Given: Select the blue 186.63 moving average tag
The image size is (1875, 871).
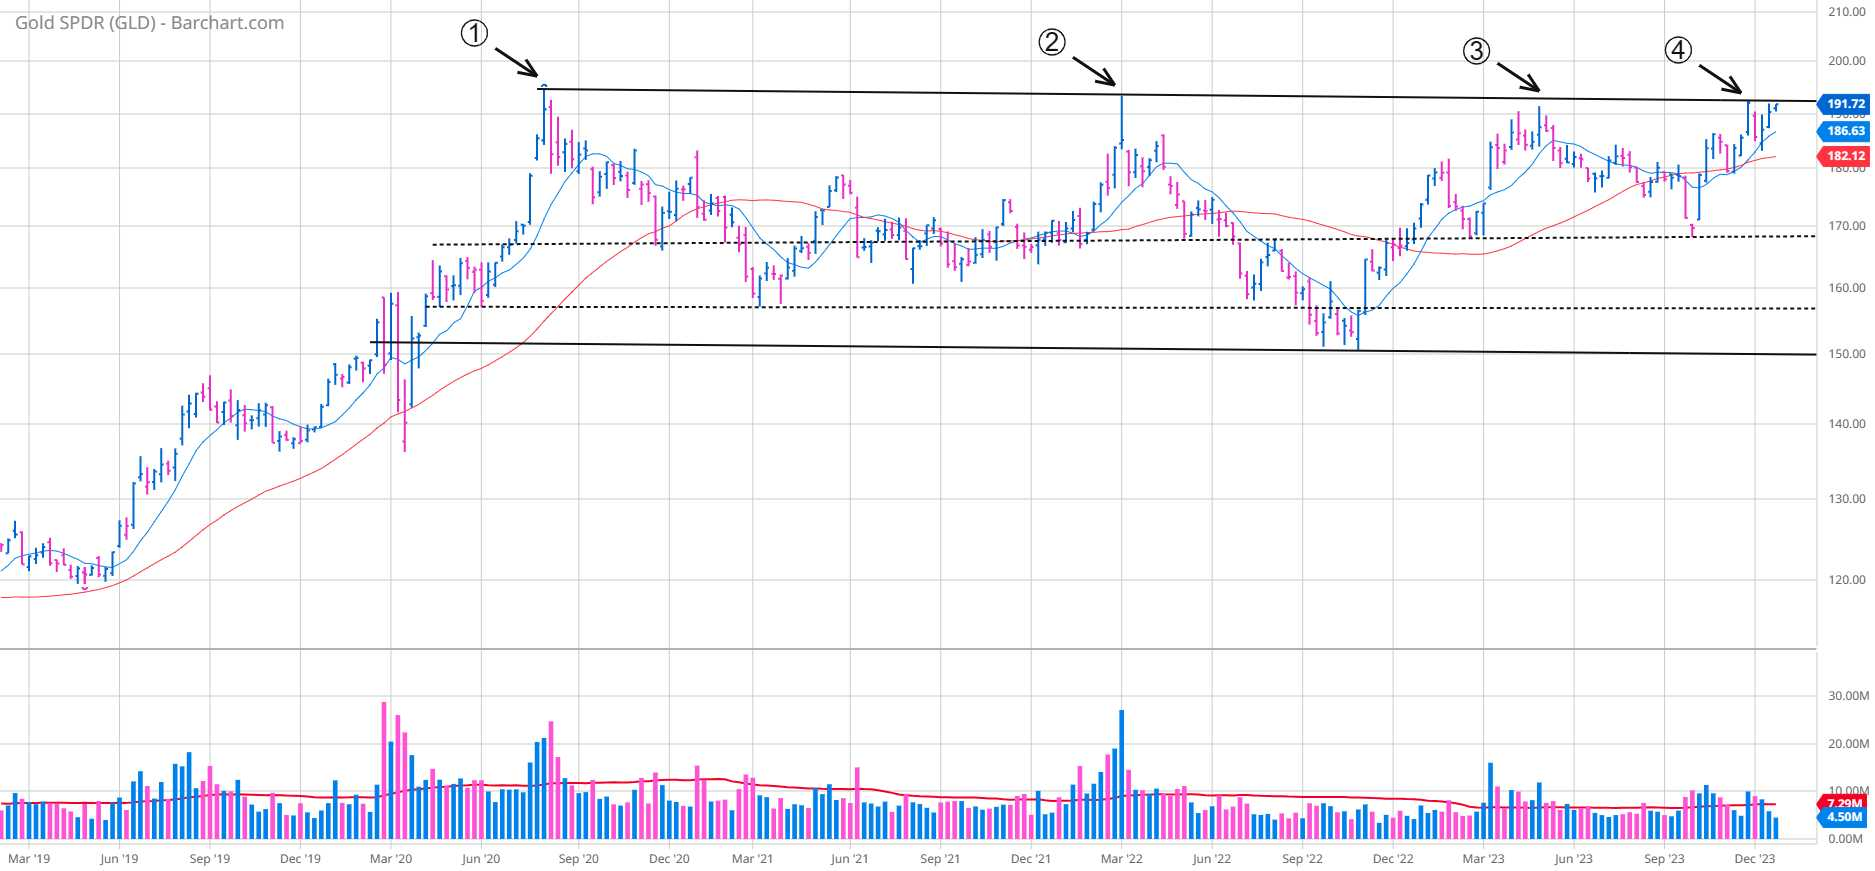Looking at the screenshot, I should coord(1845,131).
